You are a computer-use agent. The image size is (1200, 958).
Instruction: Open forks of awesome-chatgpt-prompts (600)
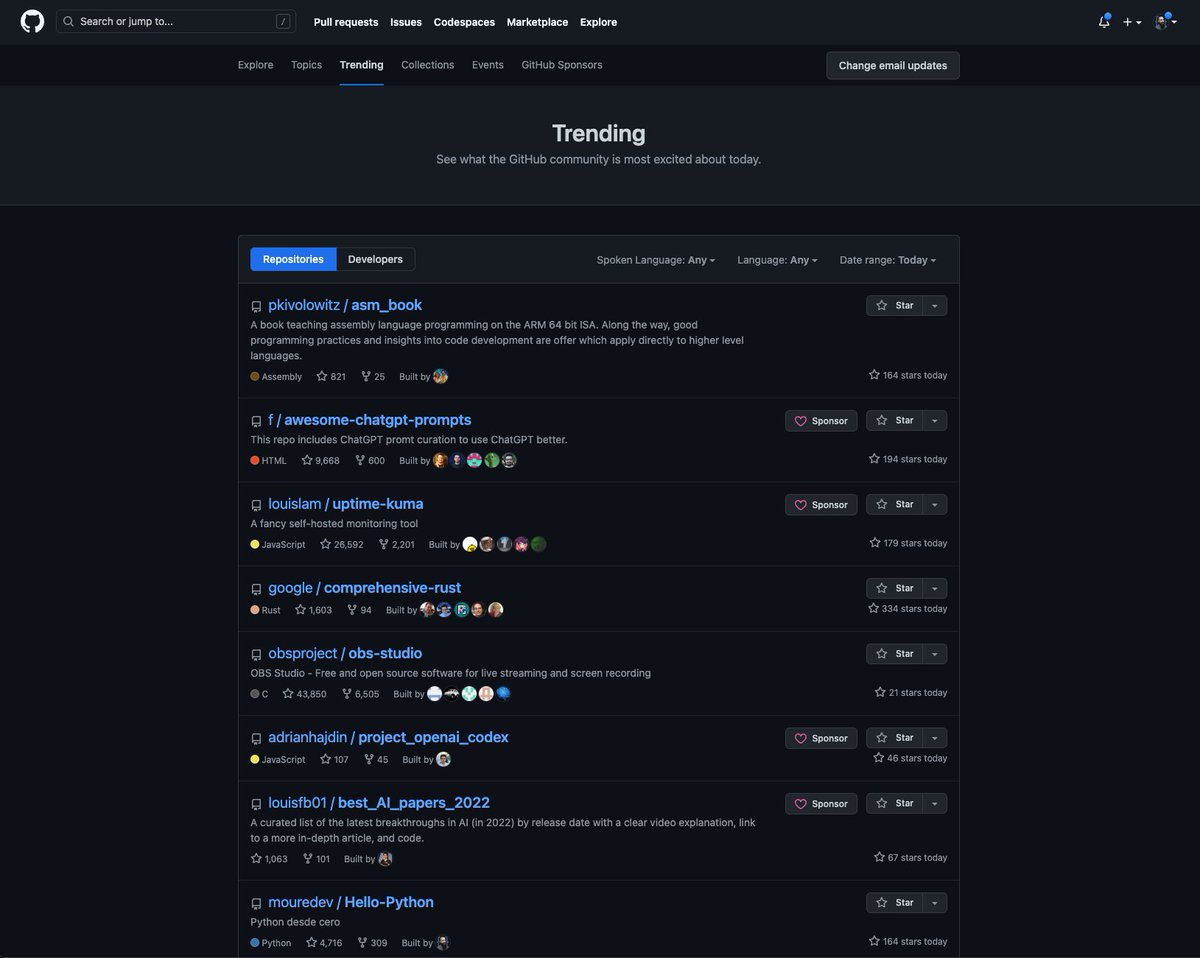[370, 461]
